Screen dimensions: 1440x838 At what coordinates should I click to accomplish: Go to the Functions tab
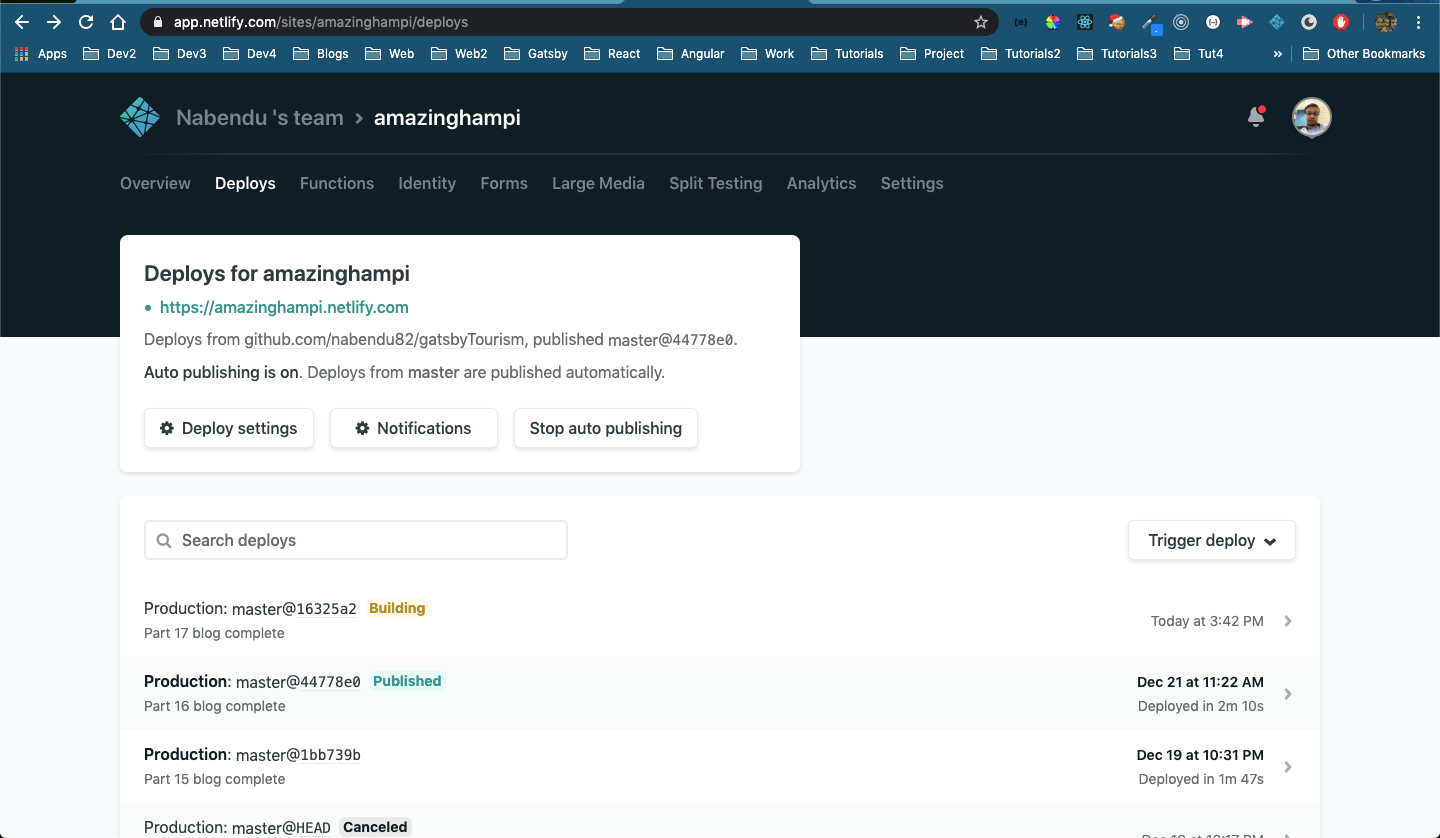pos(337,183)
